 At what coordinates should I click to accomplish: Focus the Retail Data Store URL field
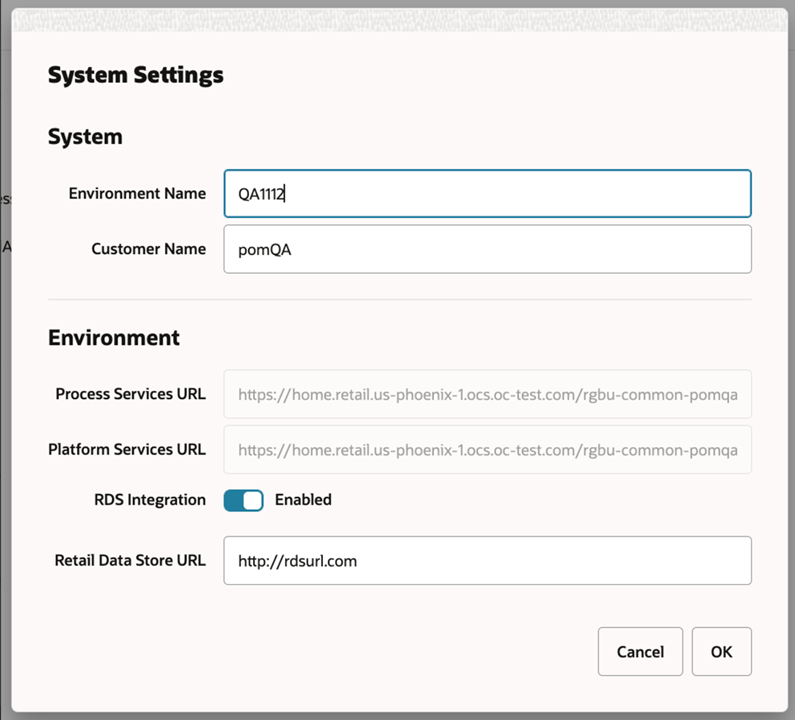coord(487,560)
